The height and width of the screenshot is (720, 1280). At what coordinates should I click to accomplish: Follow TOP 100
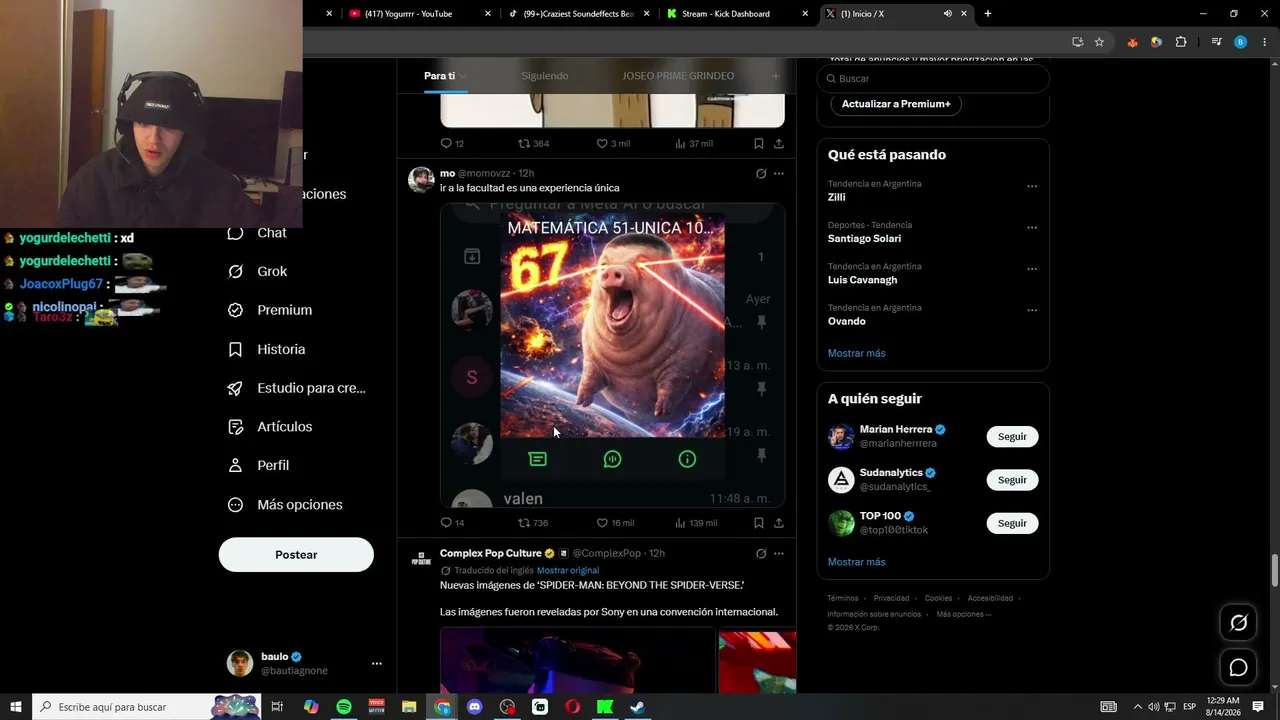click(x=1012, y=523)
